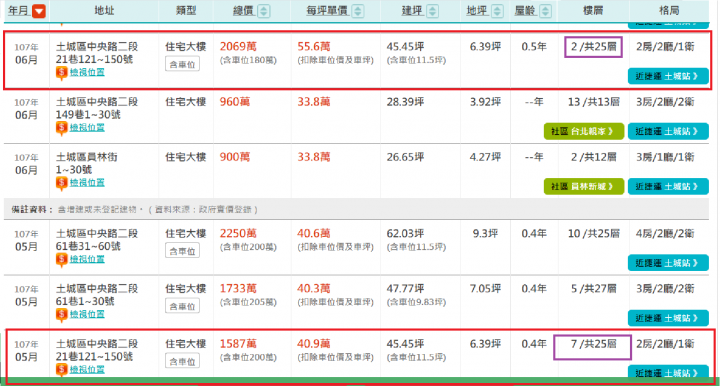Click the 5 /共27層 floor cell
The width and height of the screenshot is (720, 386).
coord(593,288)
